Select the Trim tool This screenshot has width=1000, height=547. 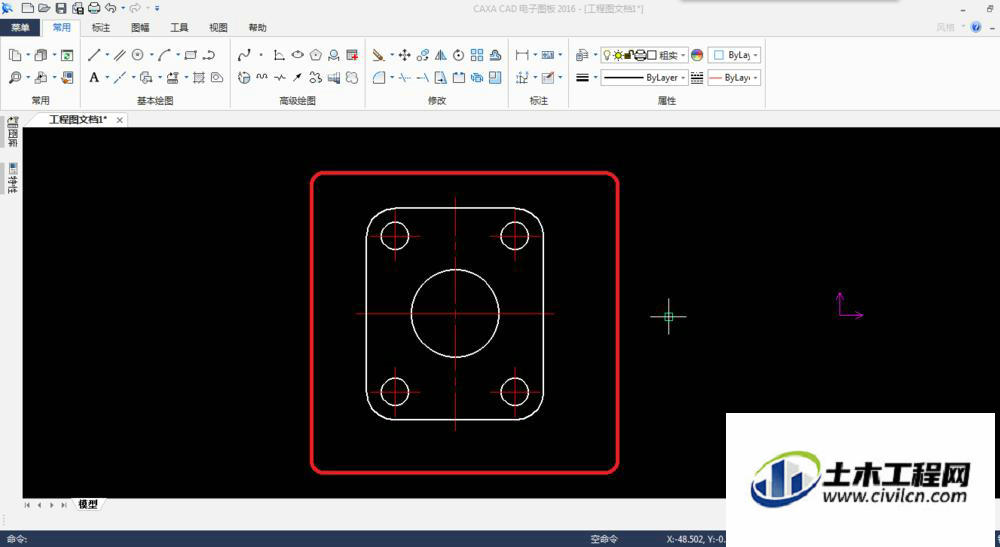[404, 78]
